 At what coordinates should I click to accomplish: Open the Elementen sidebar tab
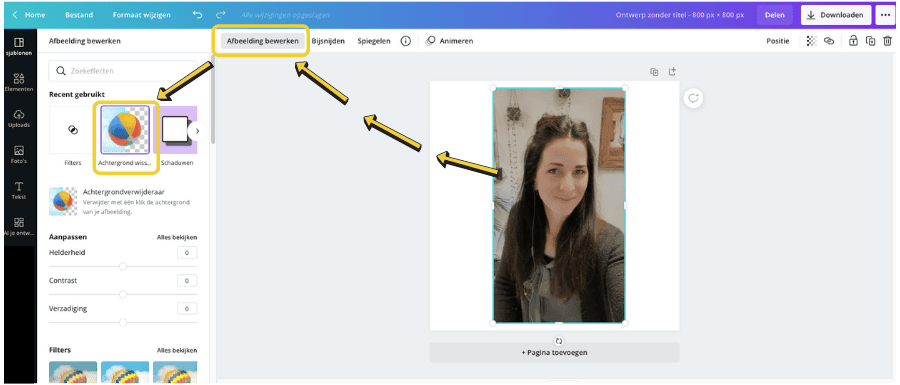coord(19,82)
